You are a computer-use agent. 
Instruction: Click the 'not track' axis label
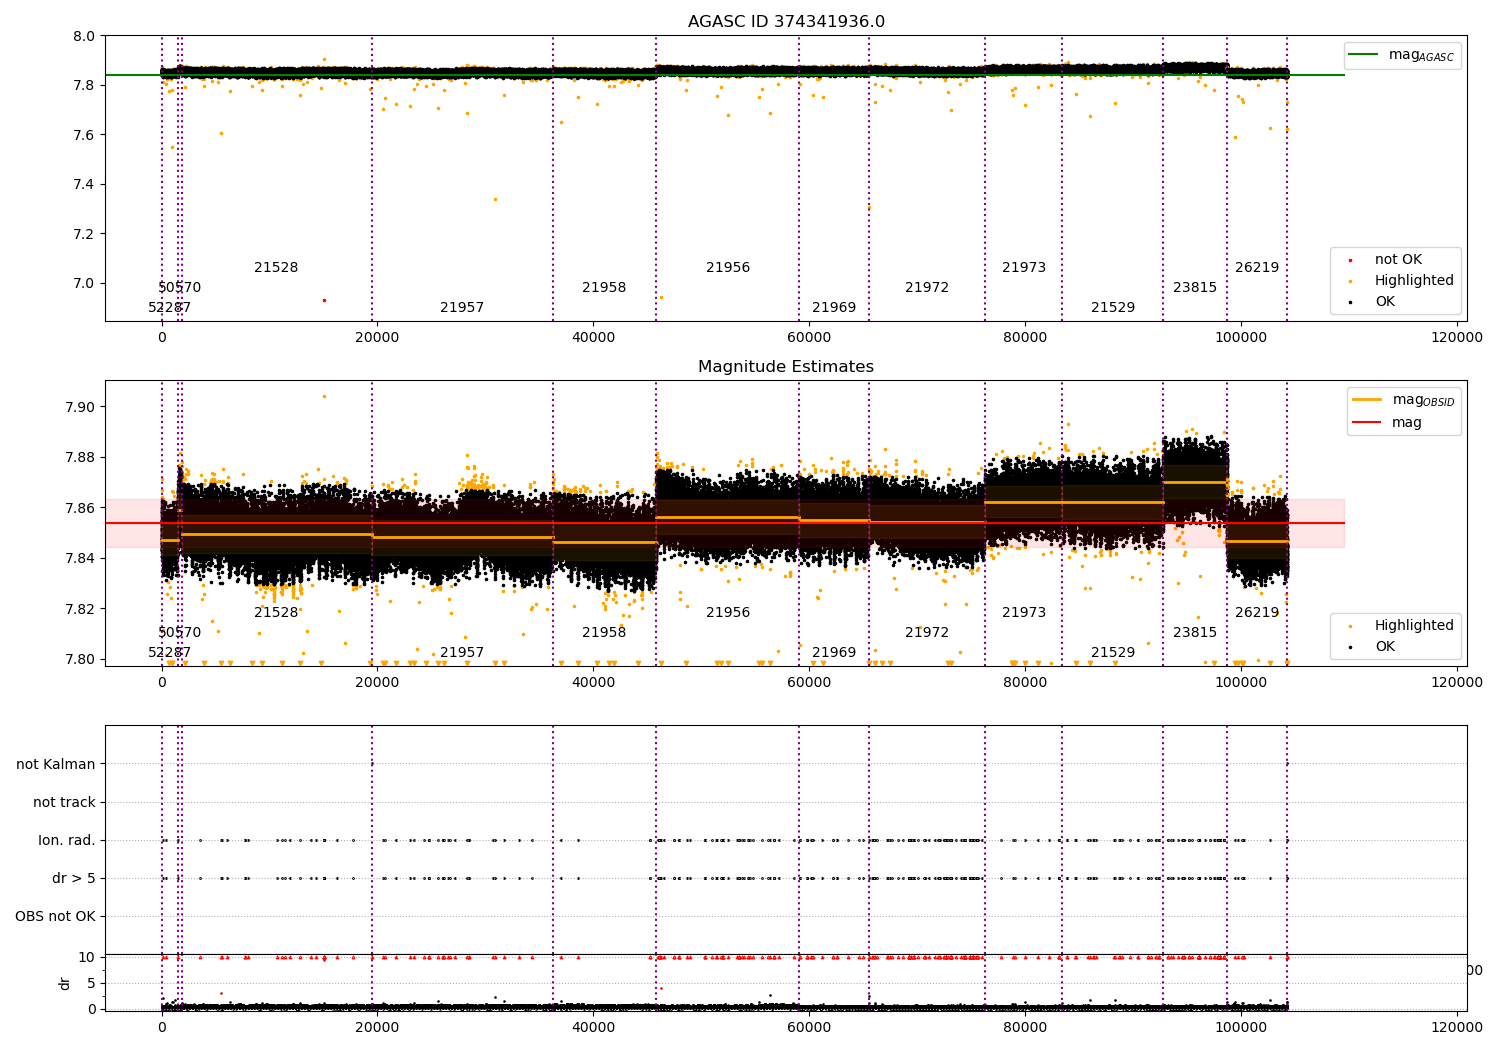click(64, 802)
